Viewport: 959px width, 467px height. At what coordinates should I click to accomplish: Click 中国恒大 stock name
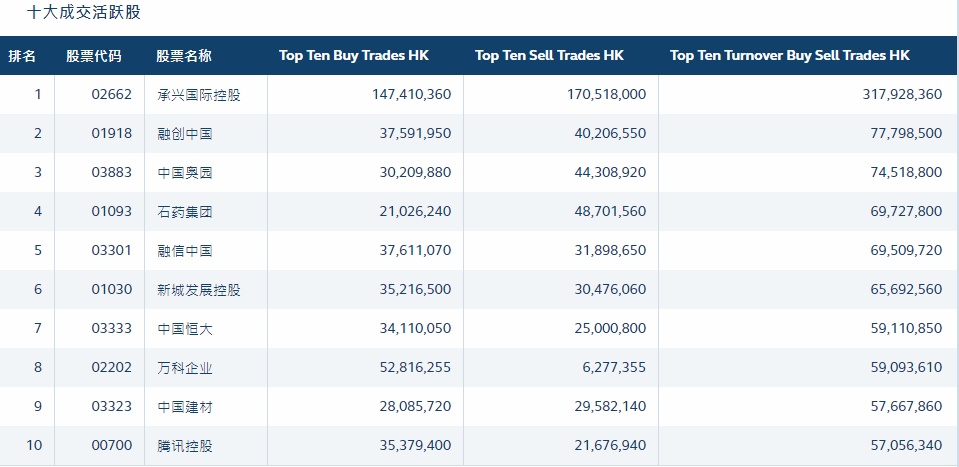point(185,329)
